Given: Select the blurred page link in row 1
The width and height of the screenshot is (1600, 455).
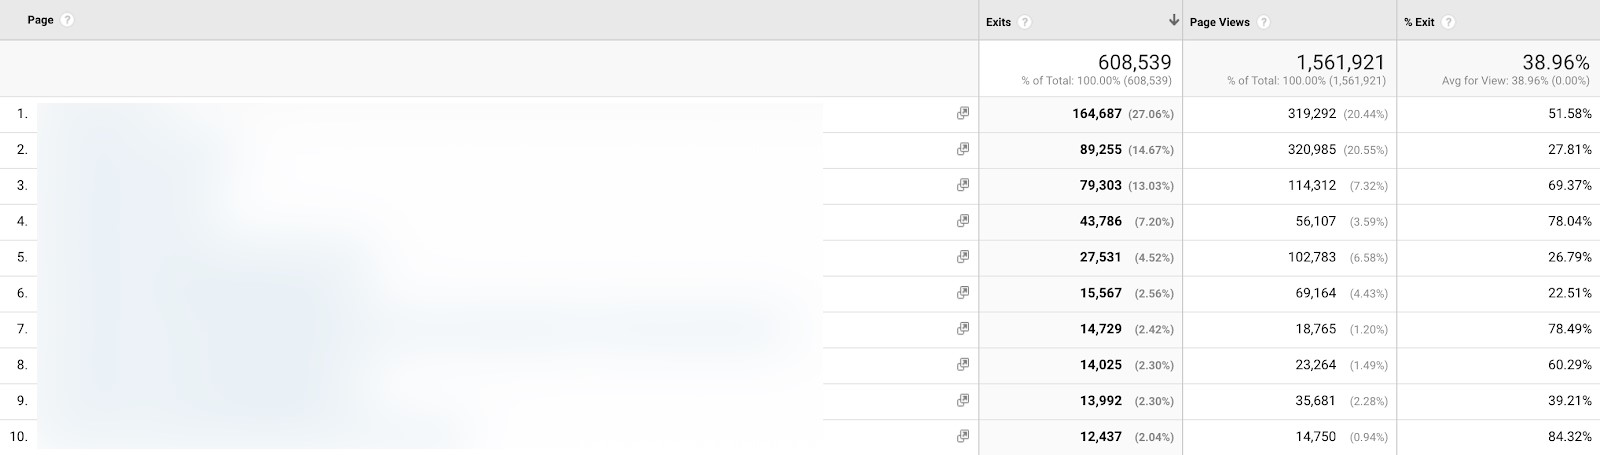Looking at the screenshot, I should (430, 114).
